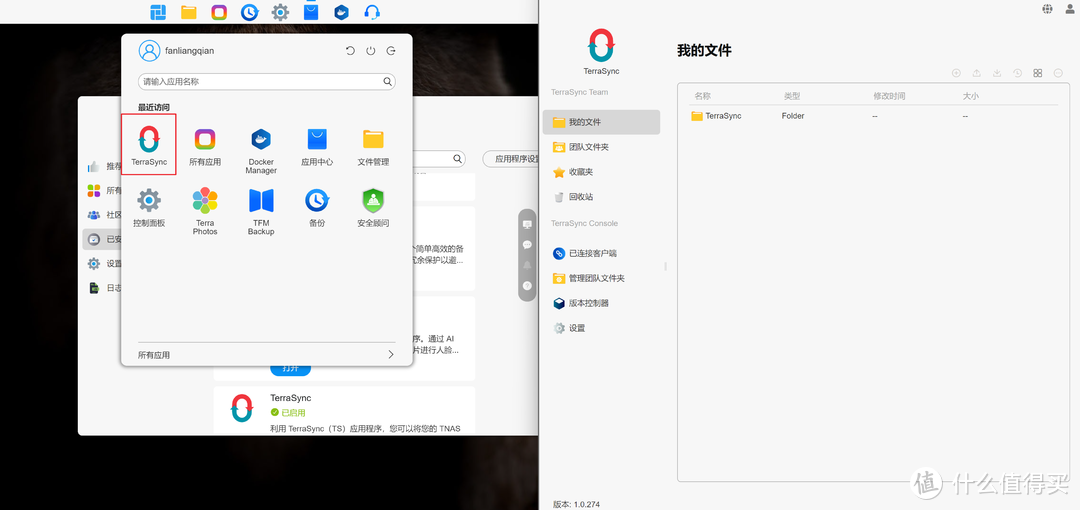This screenshot has height=510, width=1080.
Task: Click the download toolbar icon in TerraSync
Action: tap(997, 73)
